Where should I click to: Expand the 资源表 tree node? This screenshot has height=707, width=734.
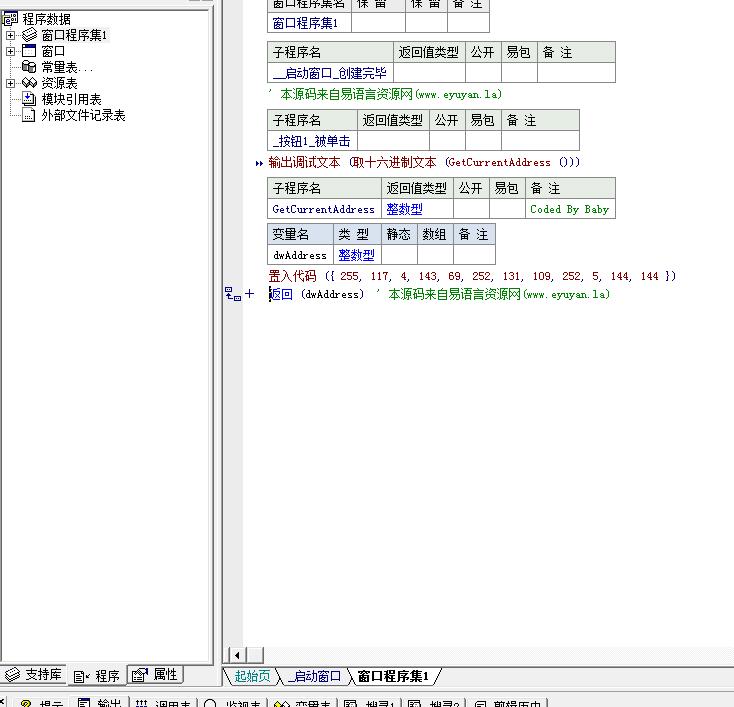pos(10,83)
